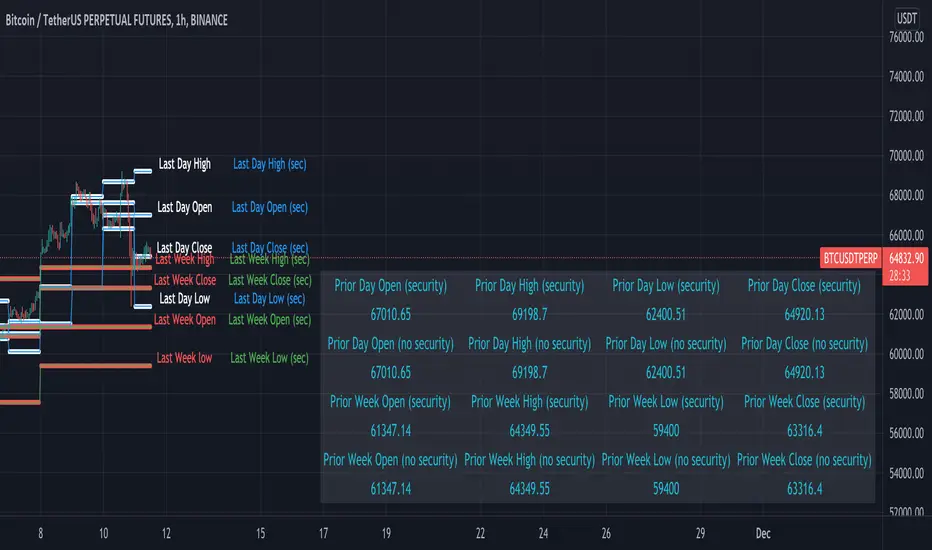The image size is (932, 550).
Task: Select the 'Last Day High' white label
Action: point(185,163)
